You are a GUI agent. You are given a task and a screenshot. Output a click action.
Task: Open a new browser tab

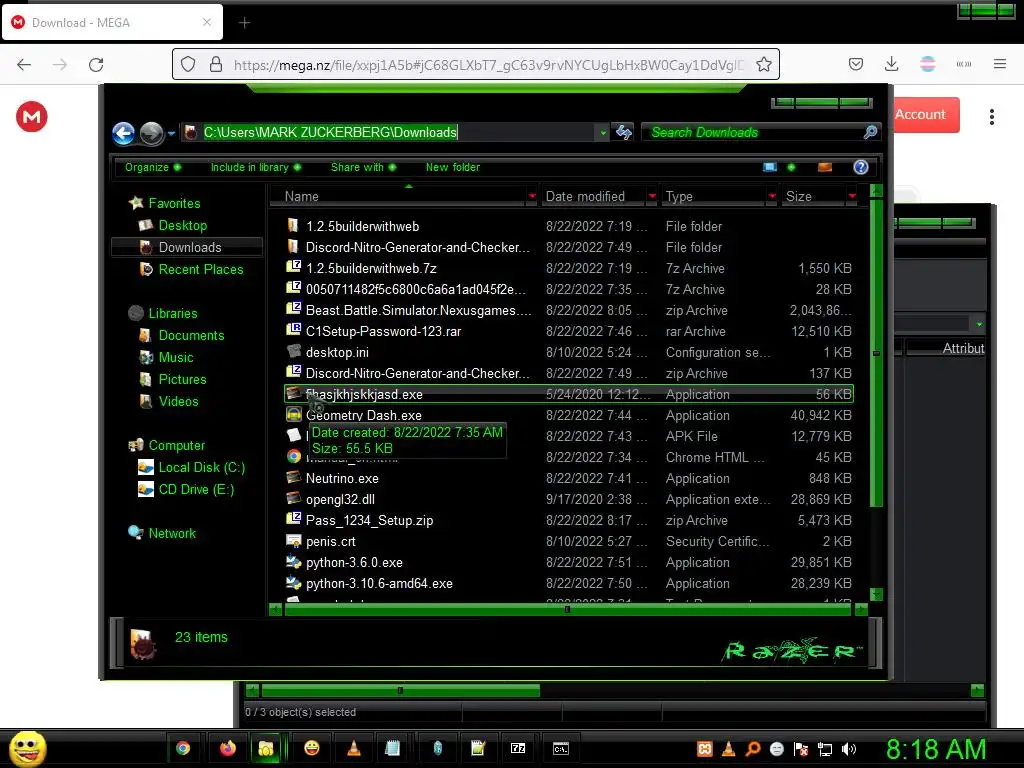pos(244,23)
